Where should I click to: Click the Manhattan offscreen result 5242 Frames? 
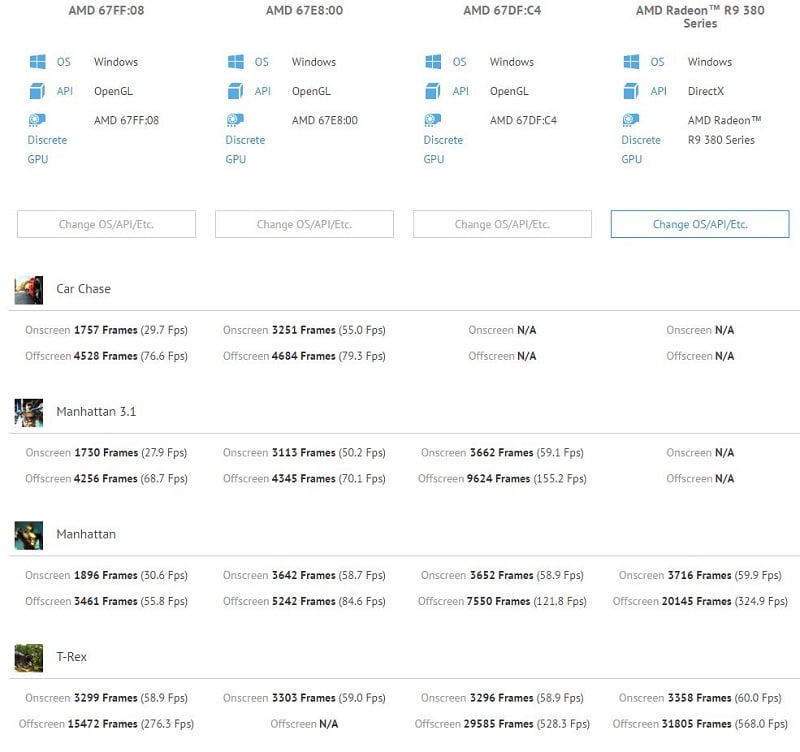click(304, 601)
